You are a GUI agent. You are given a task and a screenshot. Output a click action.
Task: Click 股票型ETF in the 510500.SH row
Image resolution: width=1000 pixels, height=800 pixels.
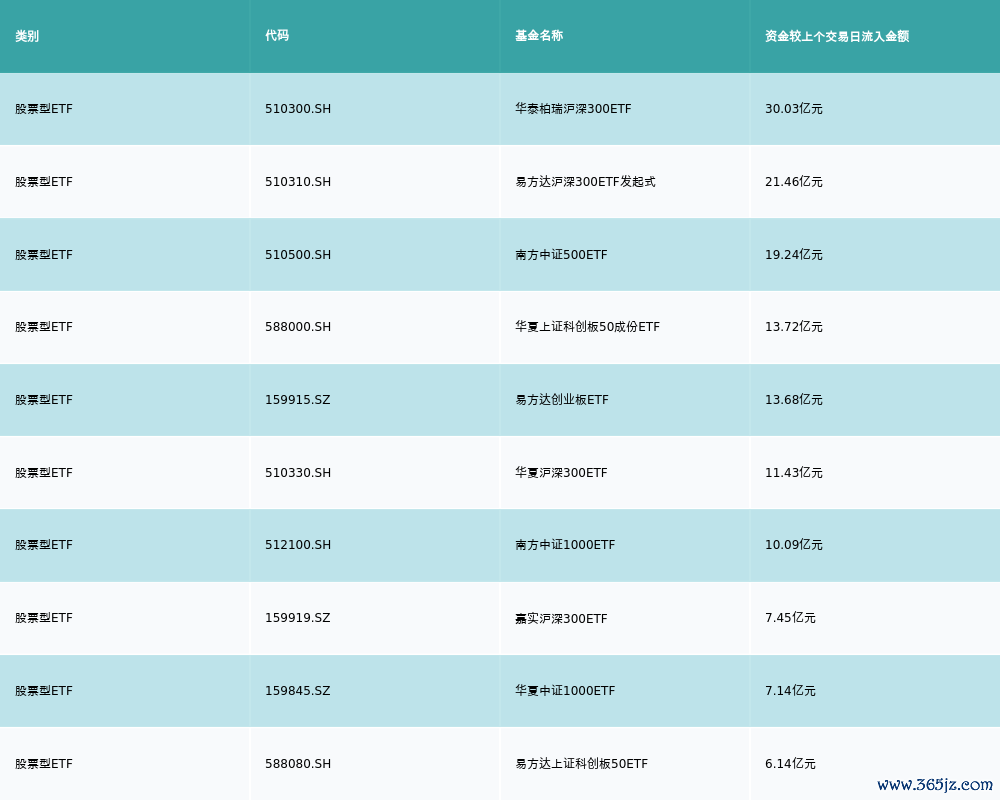44,255
